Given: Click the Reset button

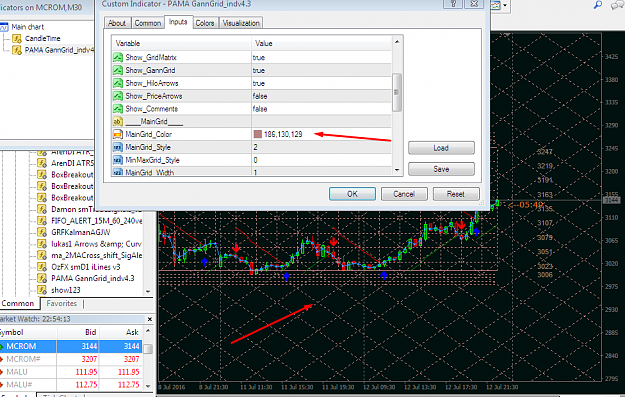Looking at the screenshot, I should point(456,194).
